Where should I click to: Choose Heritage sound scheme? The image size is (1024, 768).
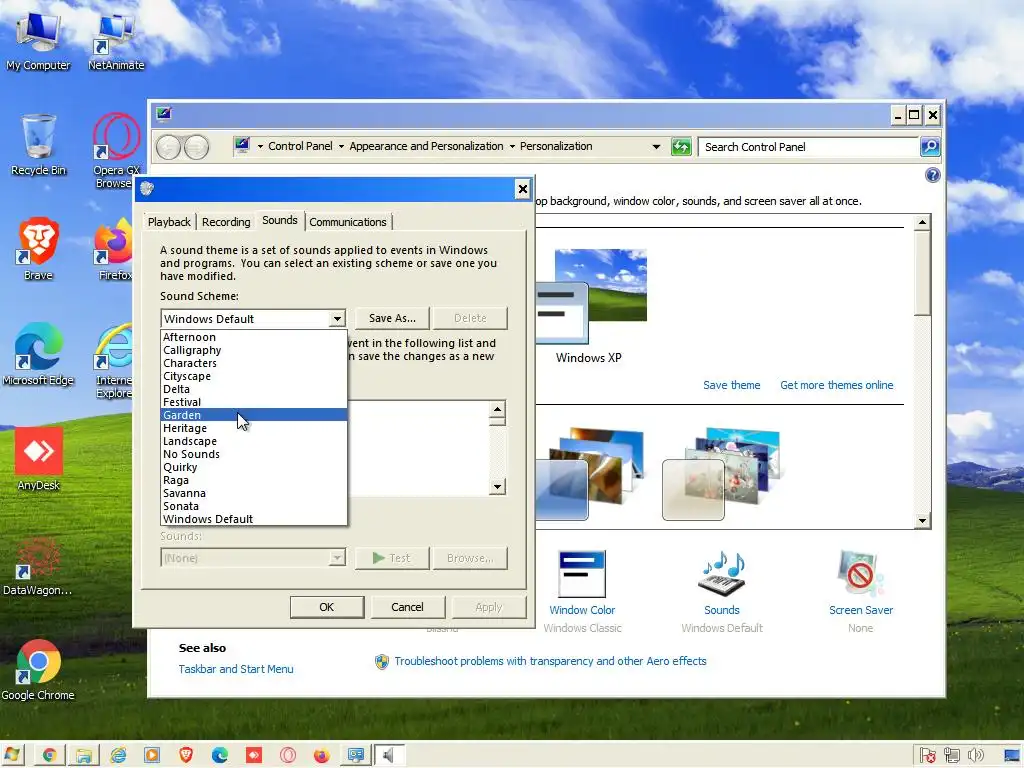coord(254,428)
